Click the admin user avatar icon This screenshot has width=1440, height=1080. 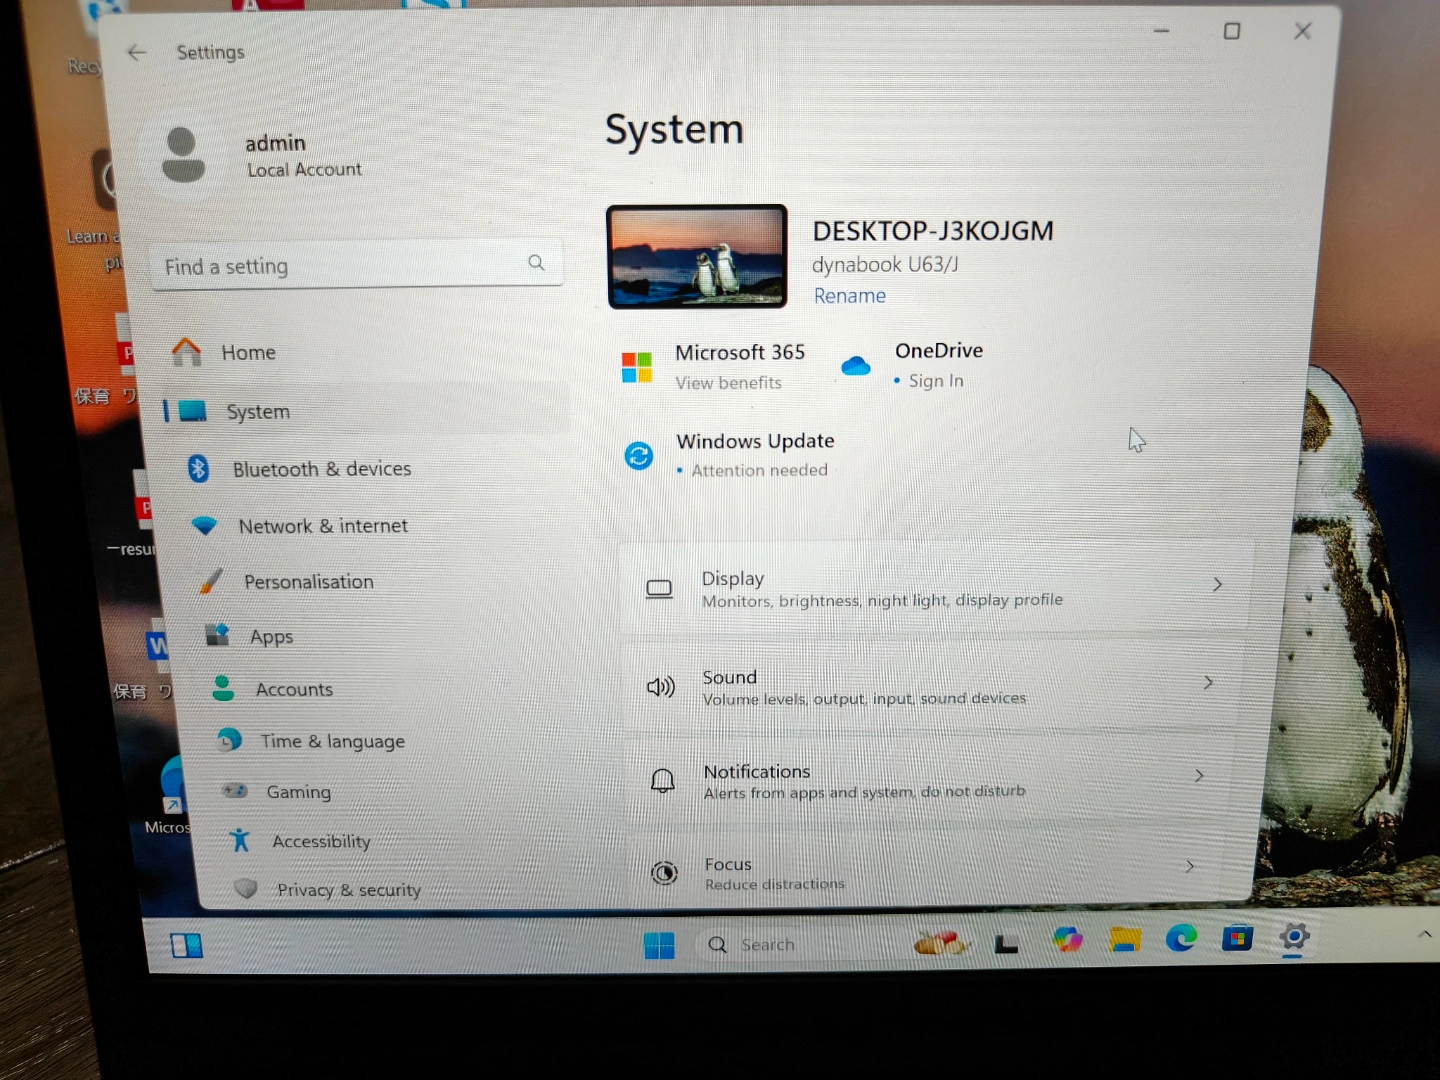click(183, 155)
